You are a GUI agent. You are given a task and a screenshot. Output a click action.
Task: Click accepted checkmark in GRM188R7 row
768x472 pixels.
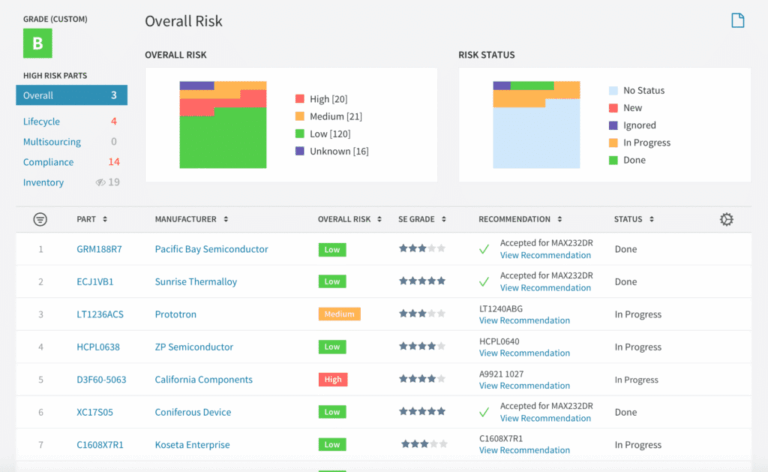click(484, 249)
